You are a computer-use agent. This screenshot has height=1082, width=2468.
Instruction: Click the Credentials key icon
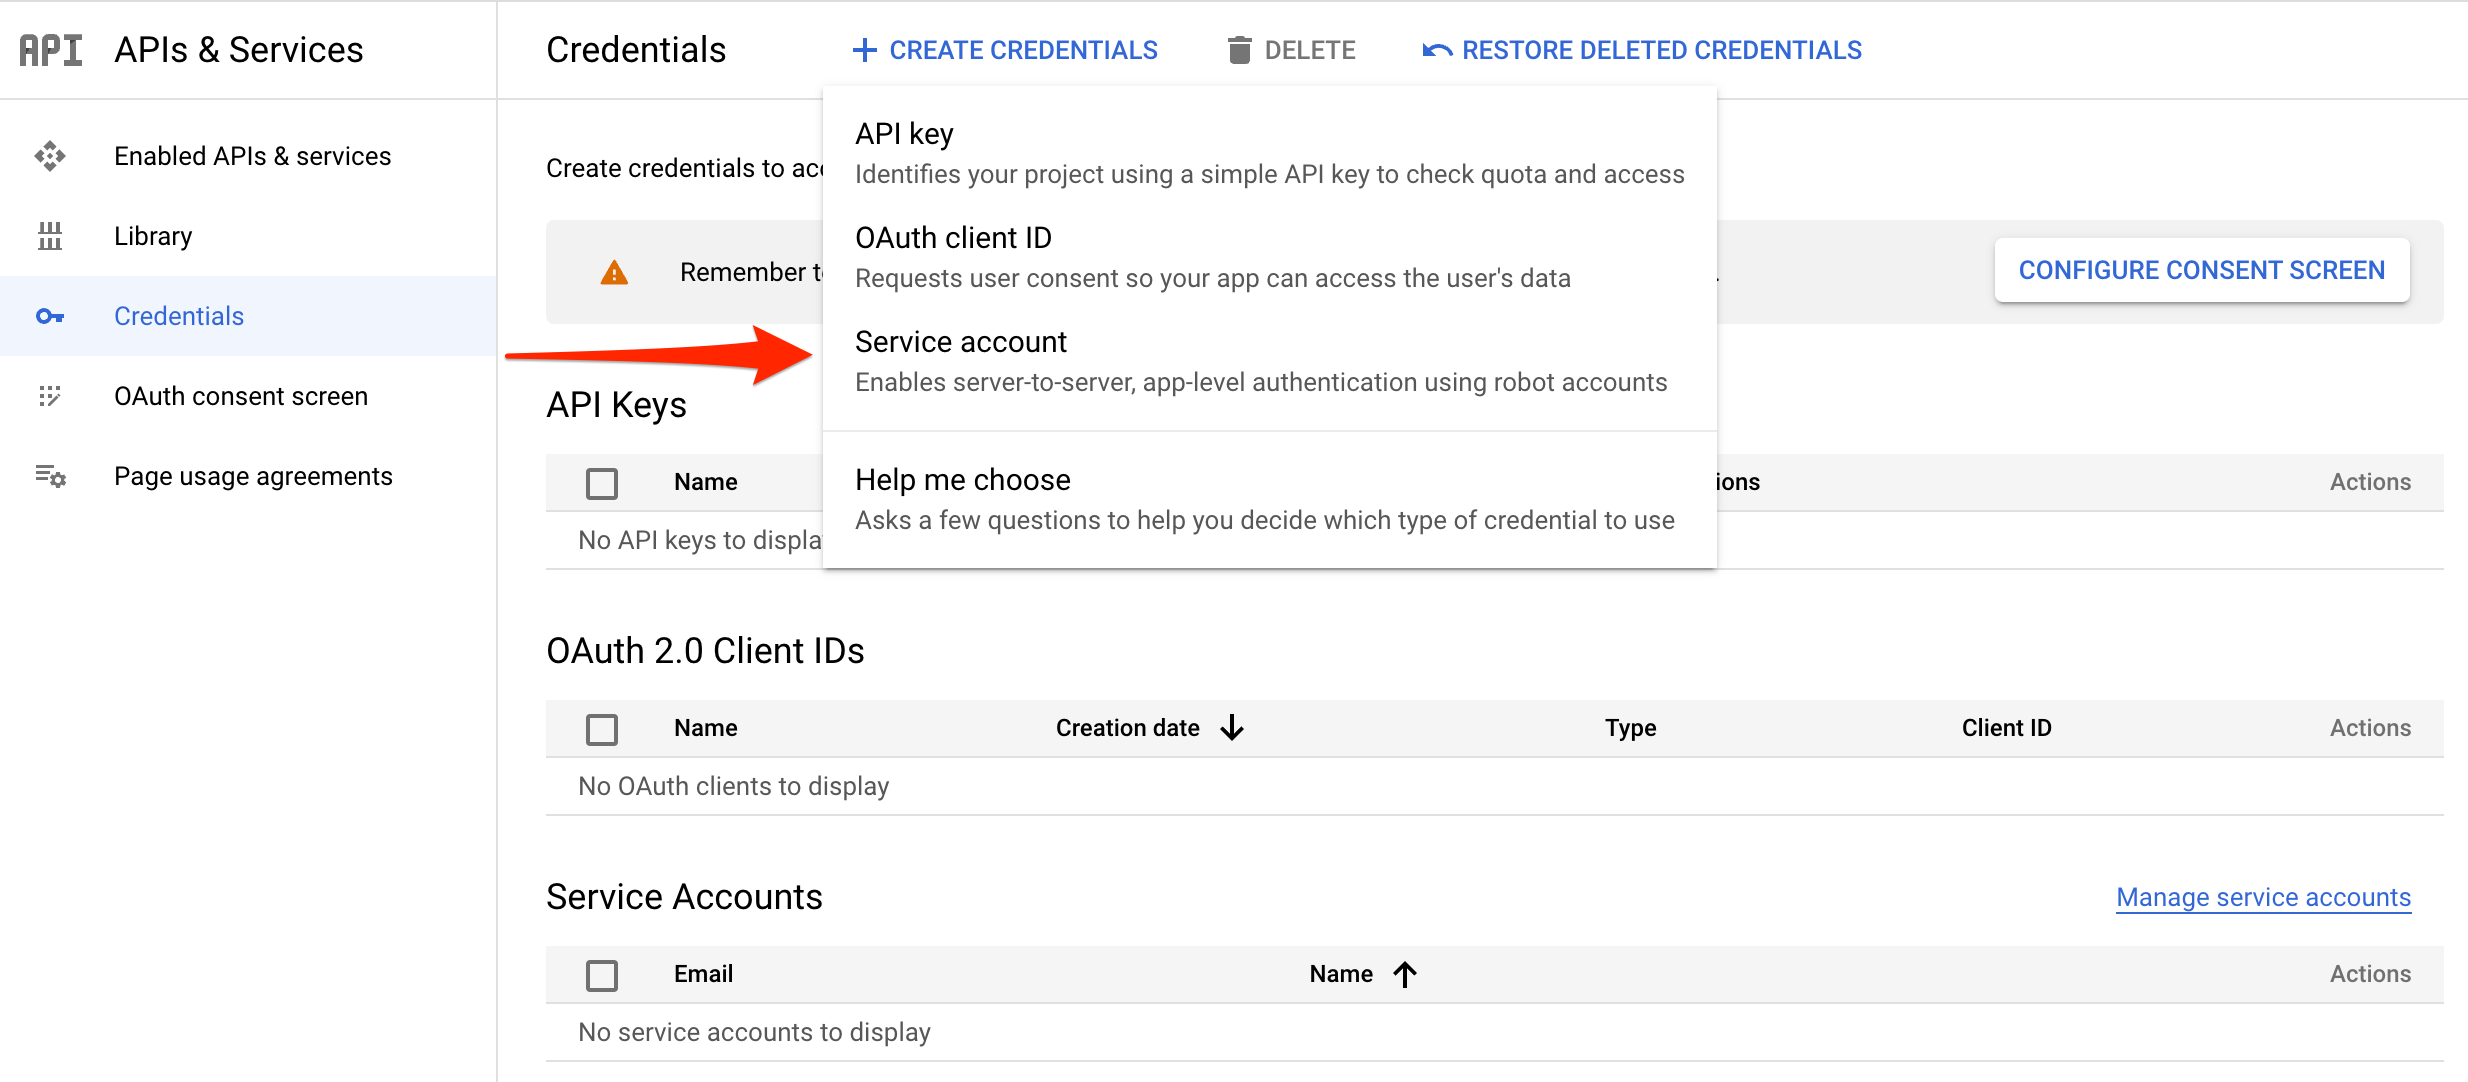point(50,316)
